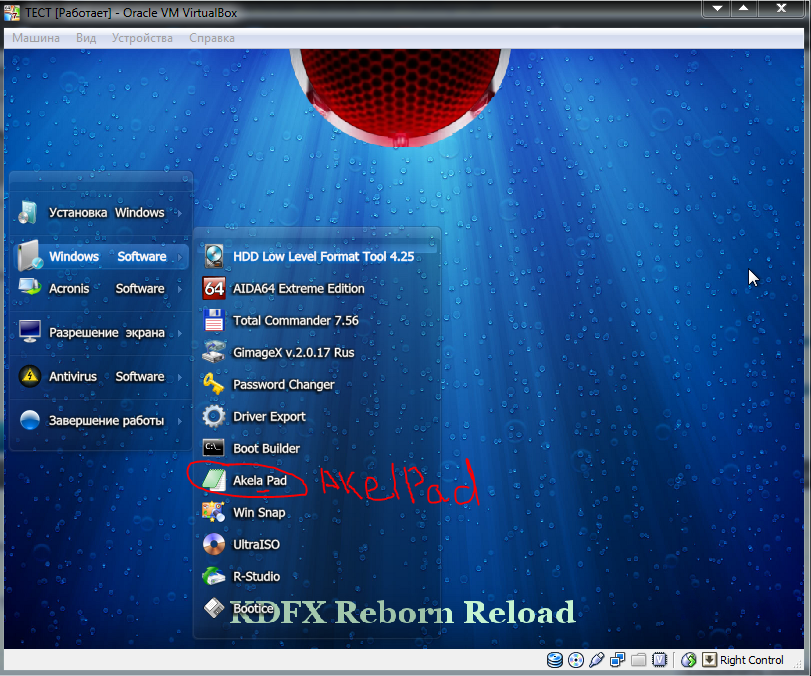Launch Password Changer key icon

[x=214, y=384]
